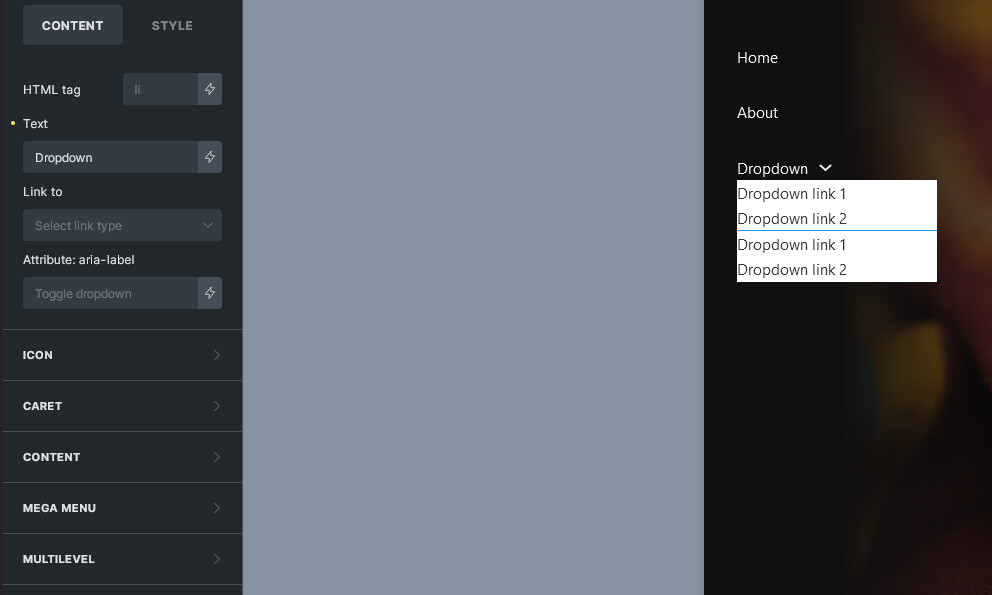
Task: Click the caret icon beside Dropdown nav item
Action: (825, 168)
